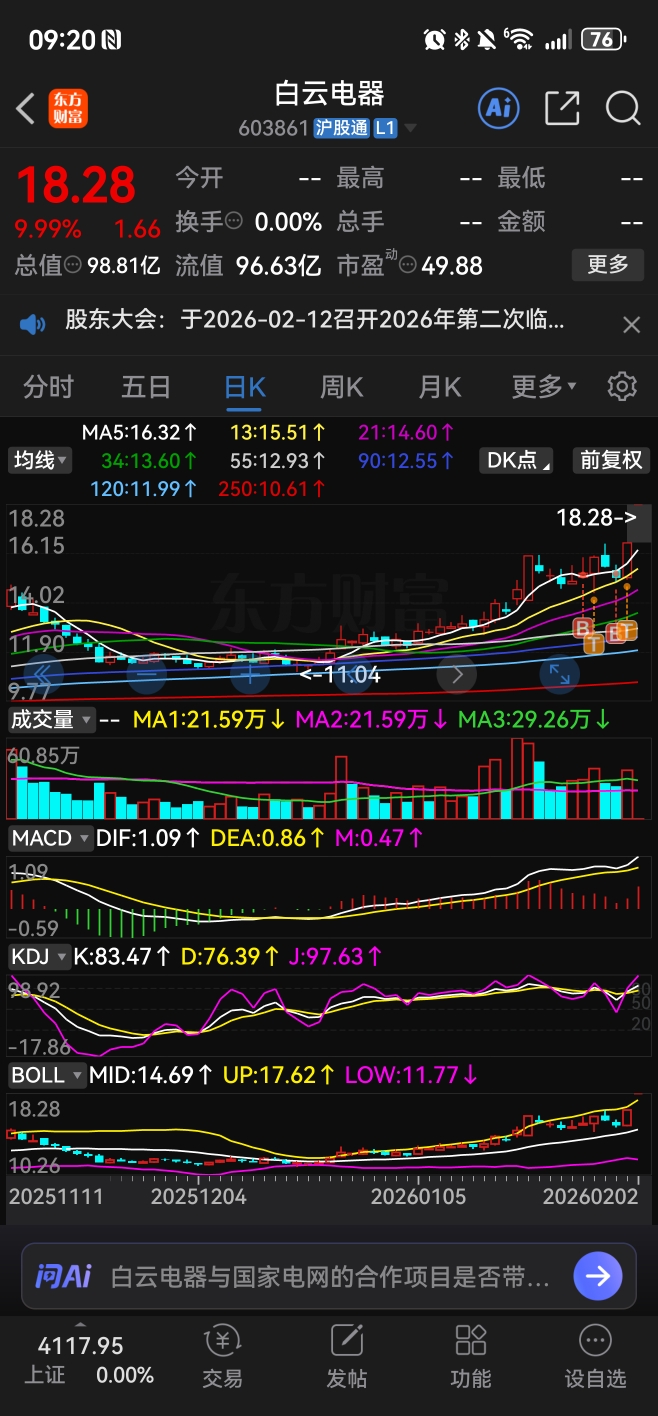The image size is (658, 1416).
Task: Tap DIF:1.09 MACD value
Action: click(x=149, y=838)
